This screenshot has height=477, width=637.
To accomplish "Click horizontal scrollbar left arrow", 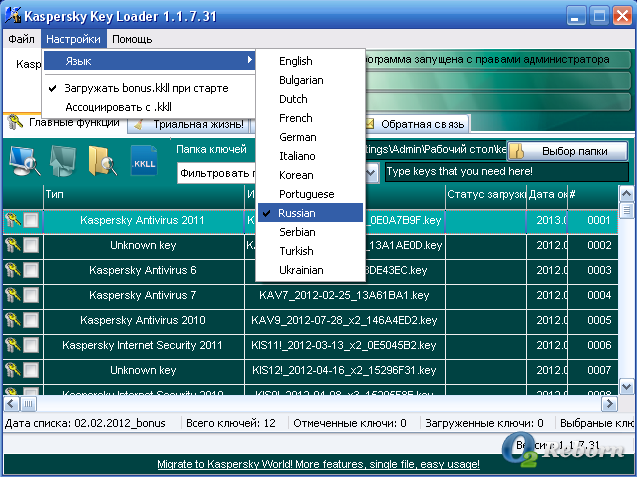I will pyautogui.click(x=11, y=404).
